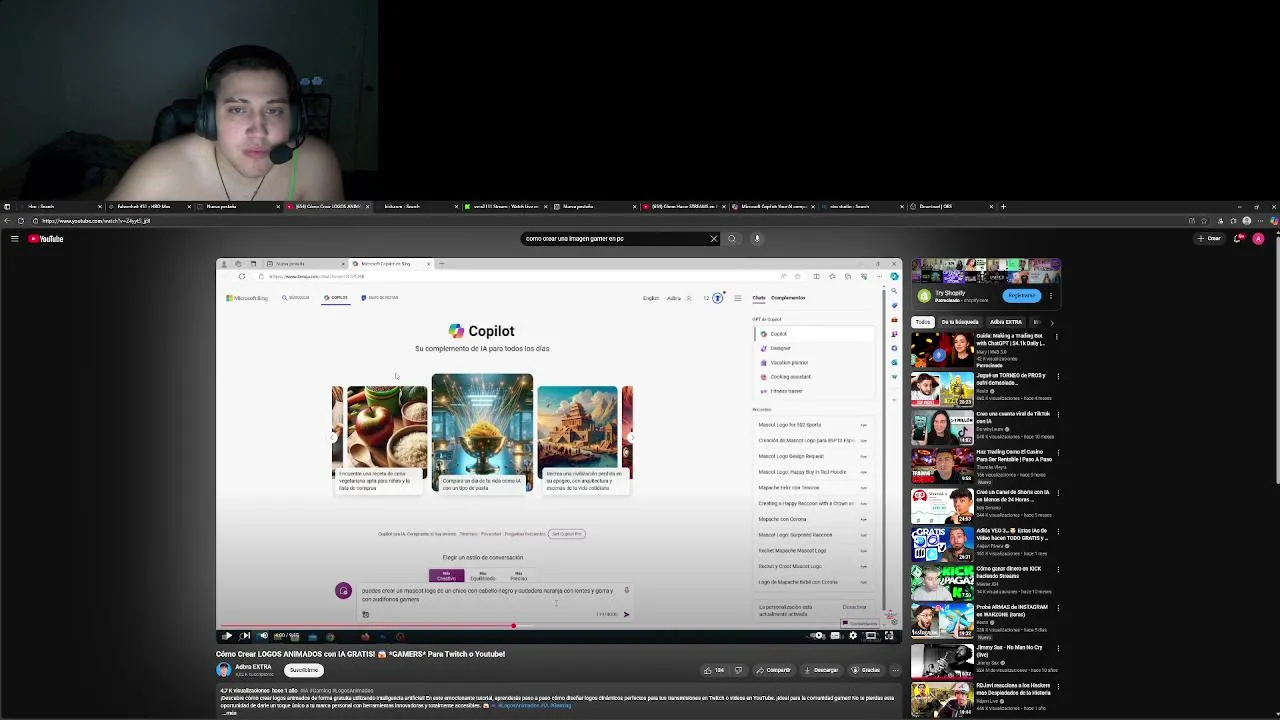
Task: Toggle subtitles in the video player
Action: [835, 636]
